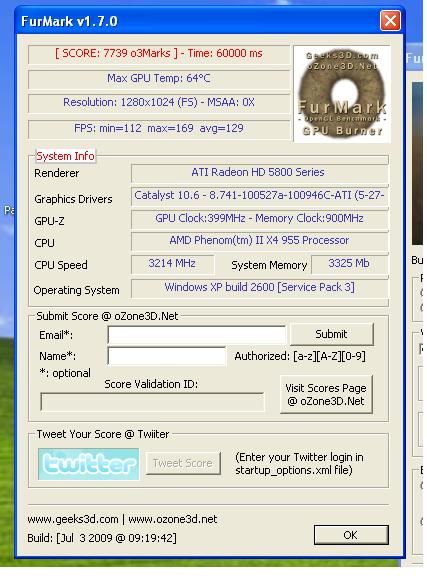This screenshot has width=427, height=583.
Task: Click the Tweet Your Score @ Twiiter group title
Action: pyautogui.click(x=103, y=434)
